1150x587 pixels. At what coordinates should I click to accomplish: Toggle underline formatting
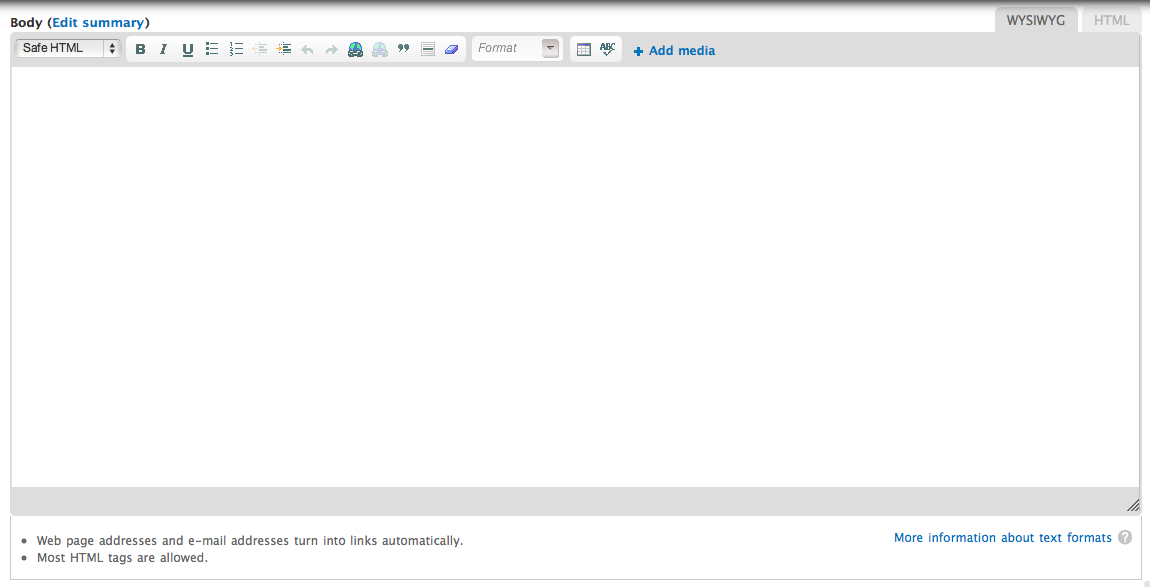click(x=188, y=49)
